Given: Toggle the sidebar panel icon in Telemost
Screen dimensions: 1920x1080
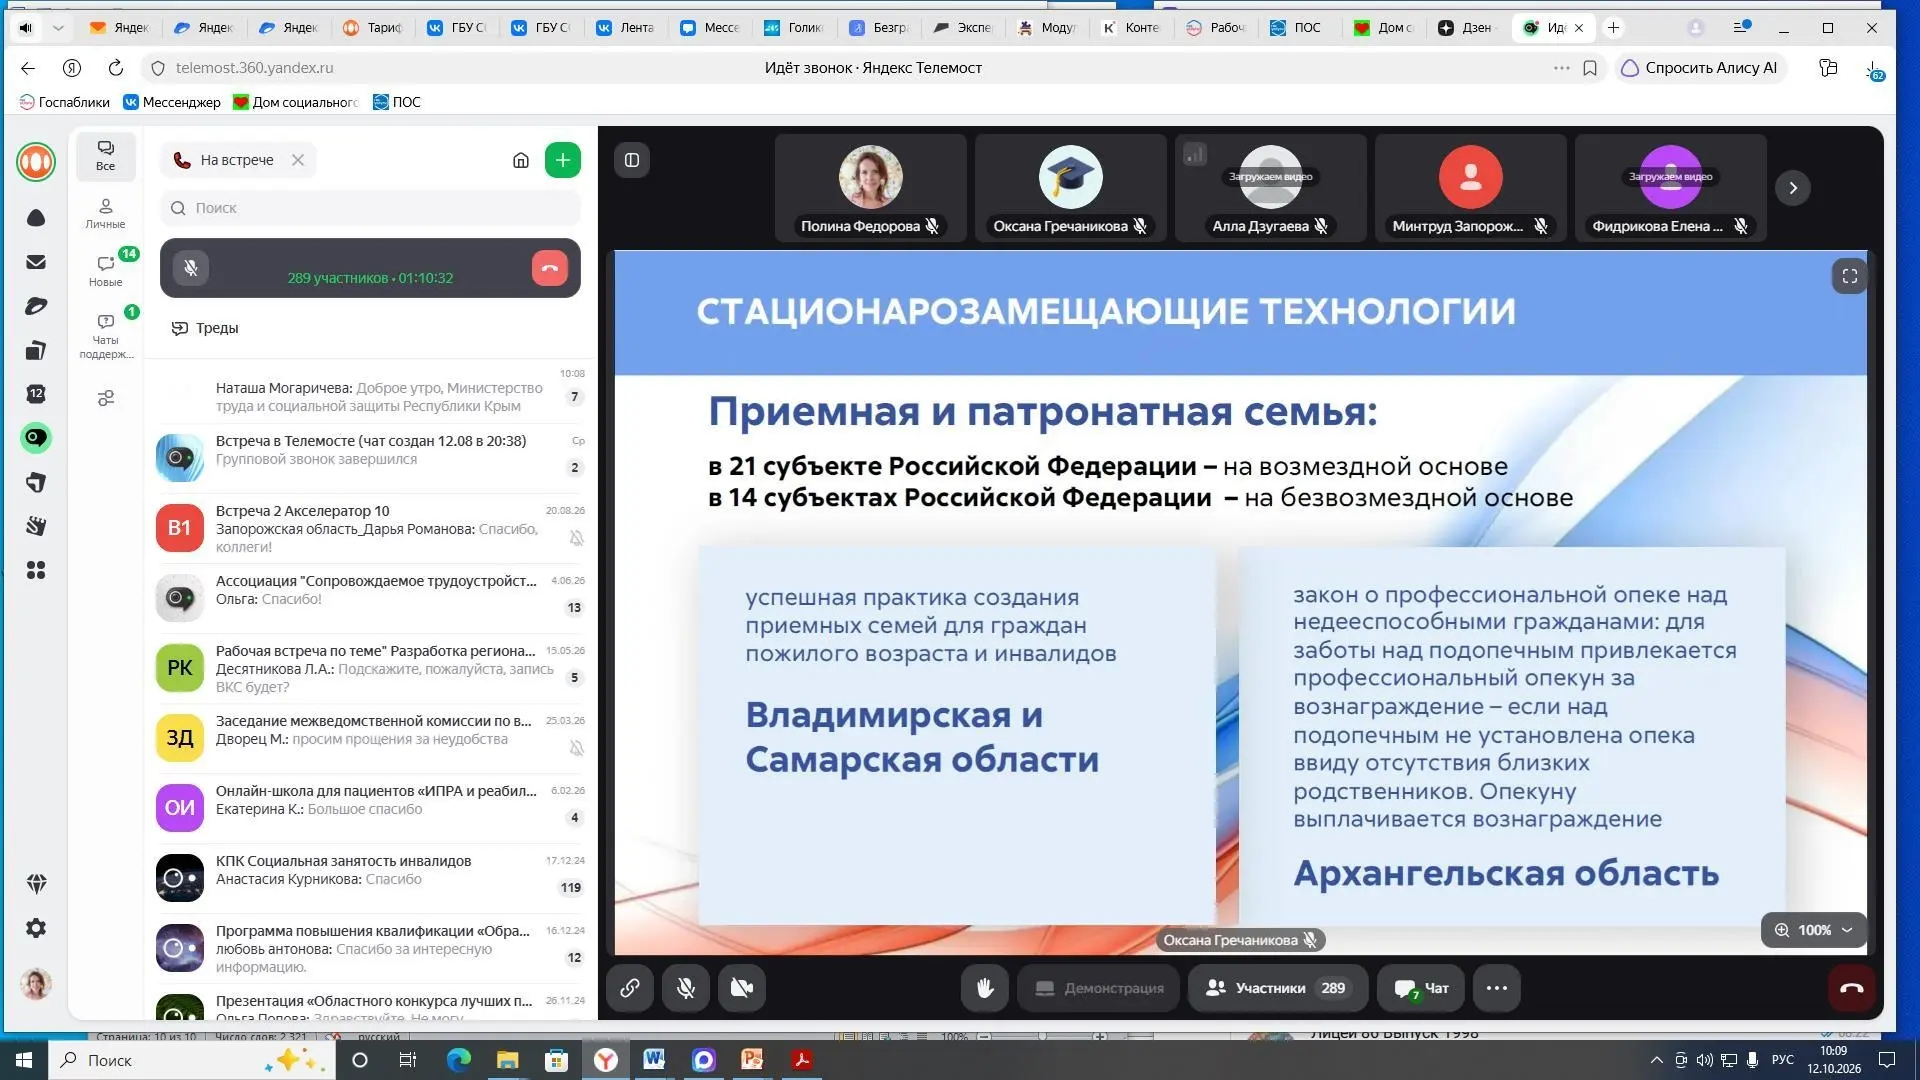Looking at the screenshot, I should pyautogui.click(x=632, y=160).
